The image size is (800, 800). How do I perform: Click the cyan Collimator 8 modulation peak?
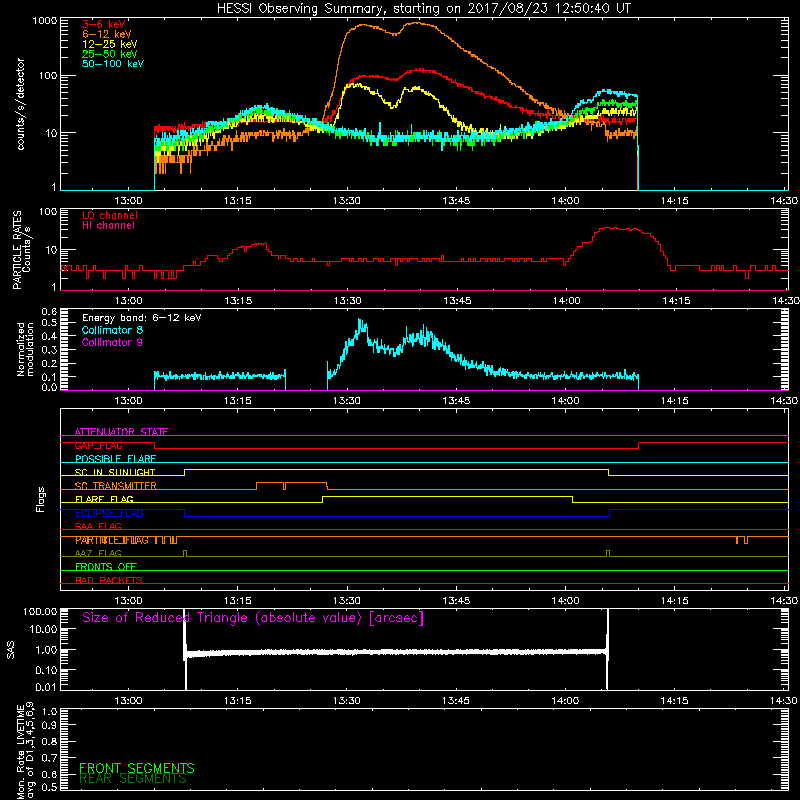tap(361, 324)
